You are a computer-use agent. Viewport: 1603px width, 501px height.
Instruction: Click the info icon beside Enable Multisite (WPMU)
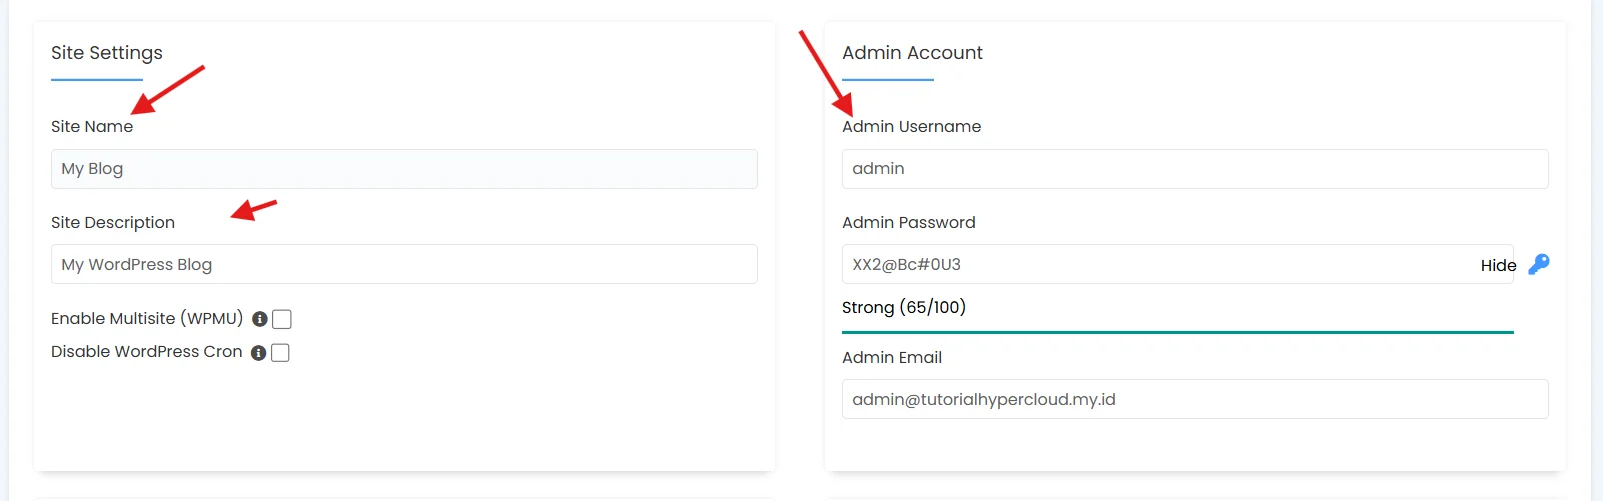[x=260, y=319]
